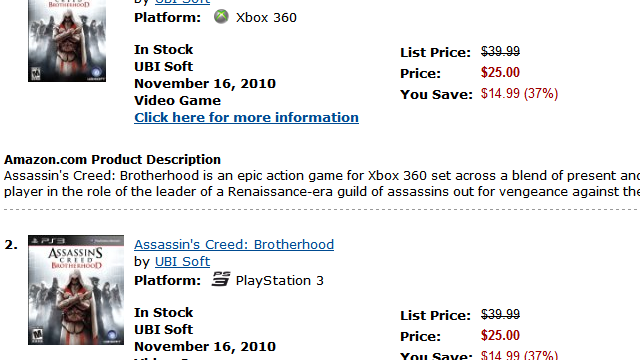Click here for more information link
Viewport: 640px width, 360px height.
point(247,118)
